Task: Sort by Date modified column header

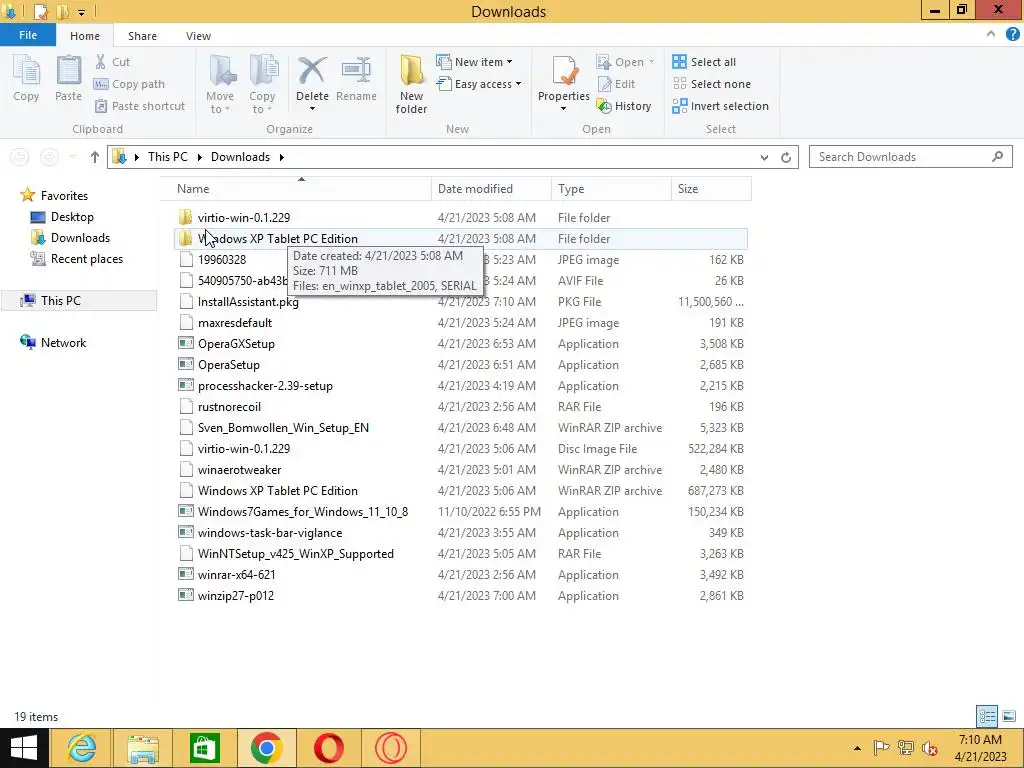Action: (x=491, y=189)
